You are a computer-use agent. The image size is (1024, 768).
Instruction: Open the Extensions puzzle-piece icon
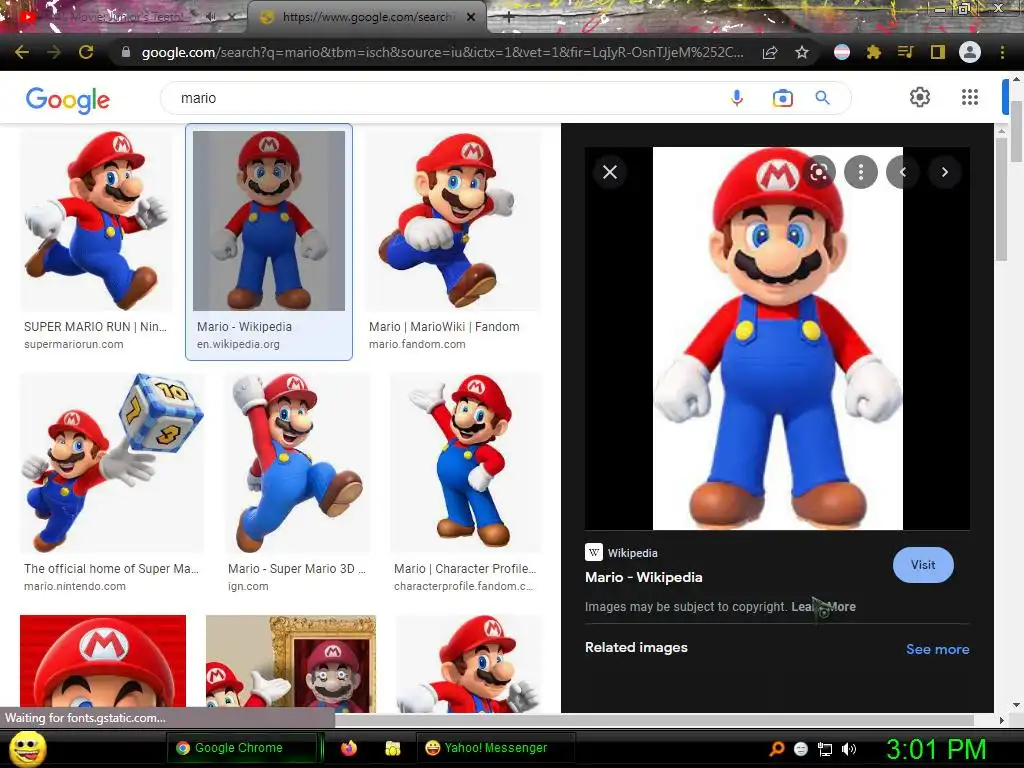tap(874, 52)
